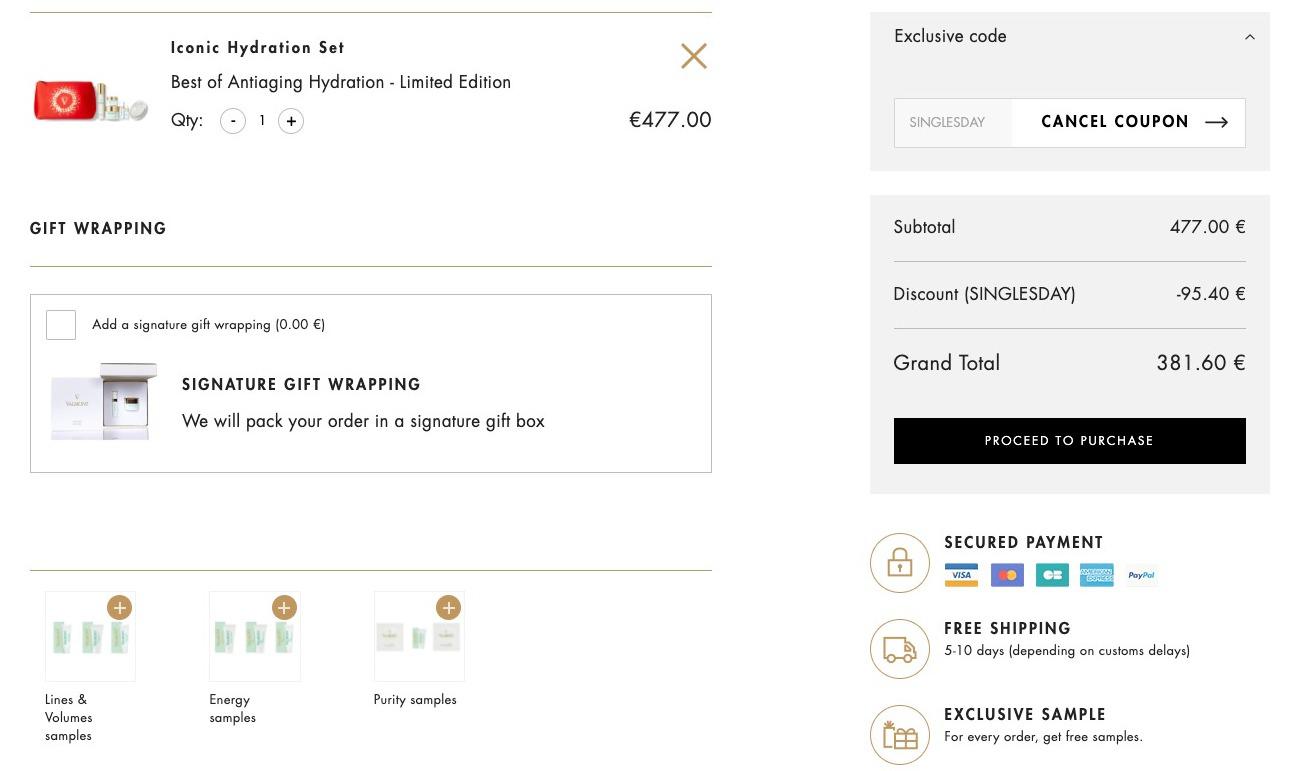Add Energy samples with plus icon

[284, 607]
